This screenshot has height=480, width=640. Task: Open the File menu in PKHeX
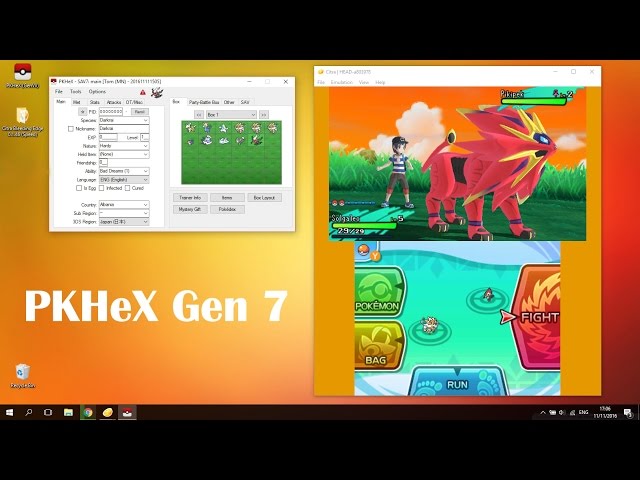pos(59,91)
